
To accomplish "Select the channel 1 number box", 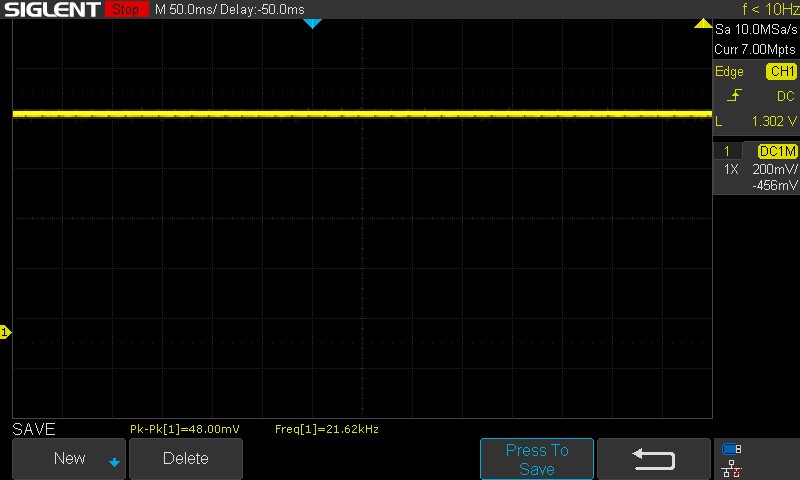I will tap(727, 151).
